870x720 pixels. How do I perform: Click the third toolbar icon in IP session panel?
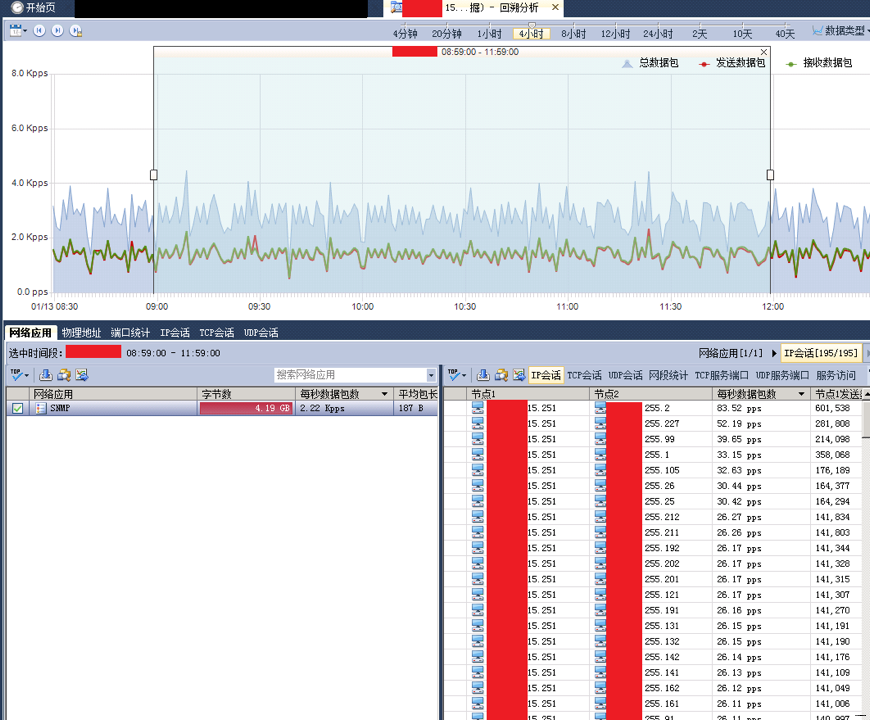tap(519, 375)
